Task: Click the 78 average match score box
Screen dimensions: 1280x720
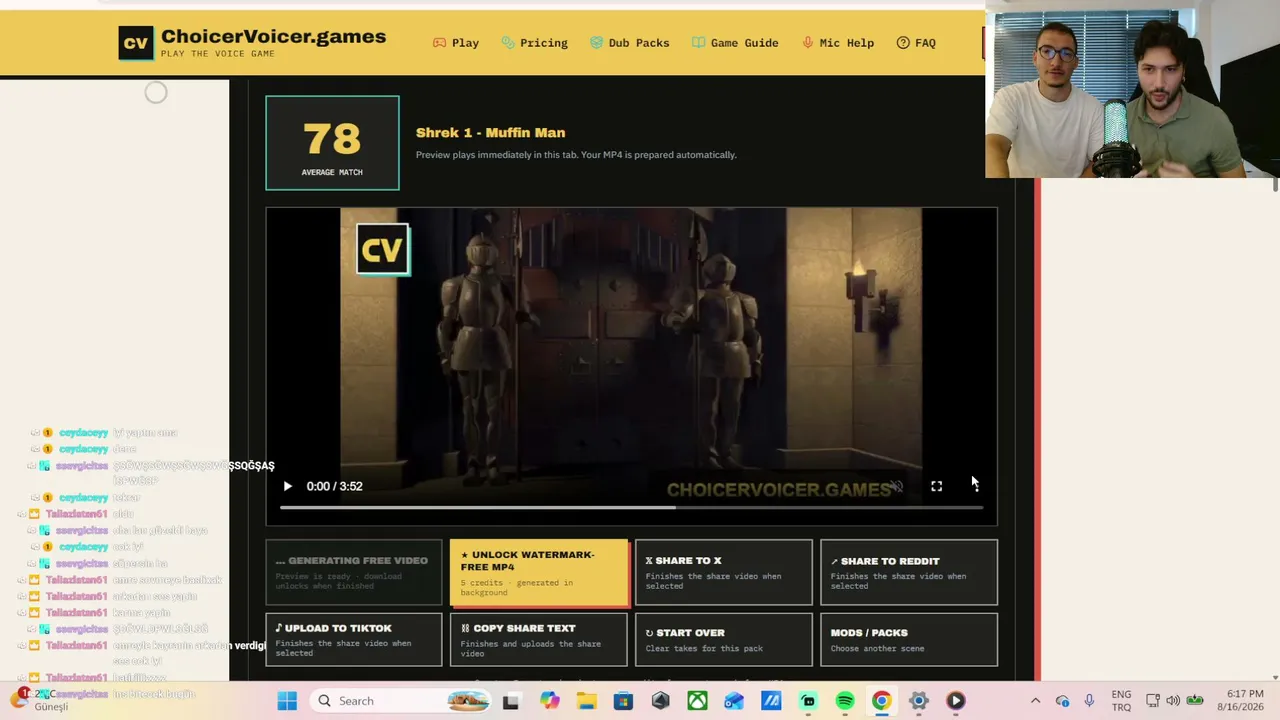Action: click(332, 143)
